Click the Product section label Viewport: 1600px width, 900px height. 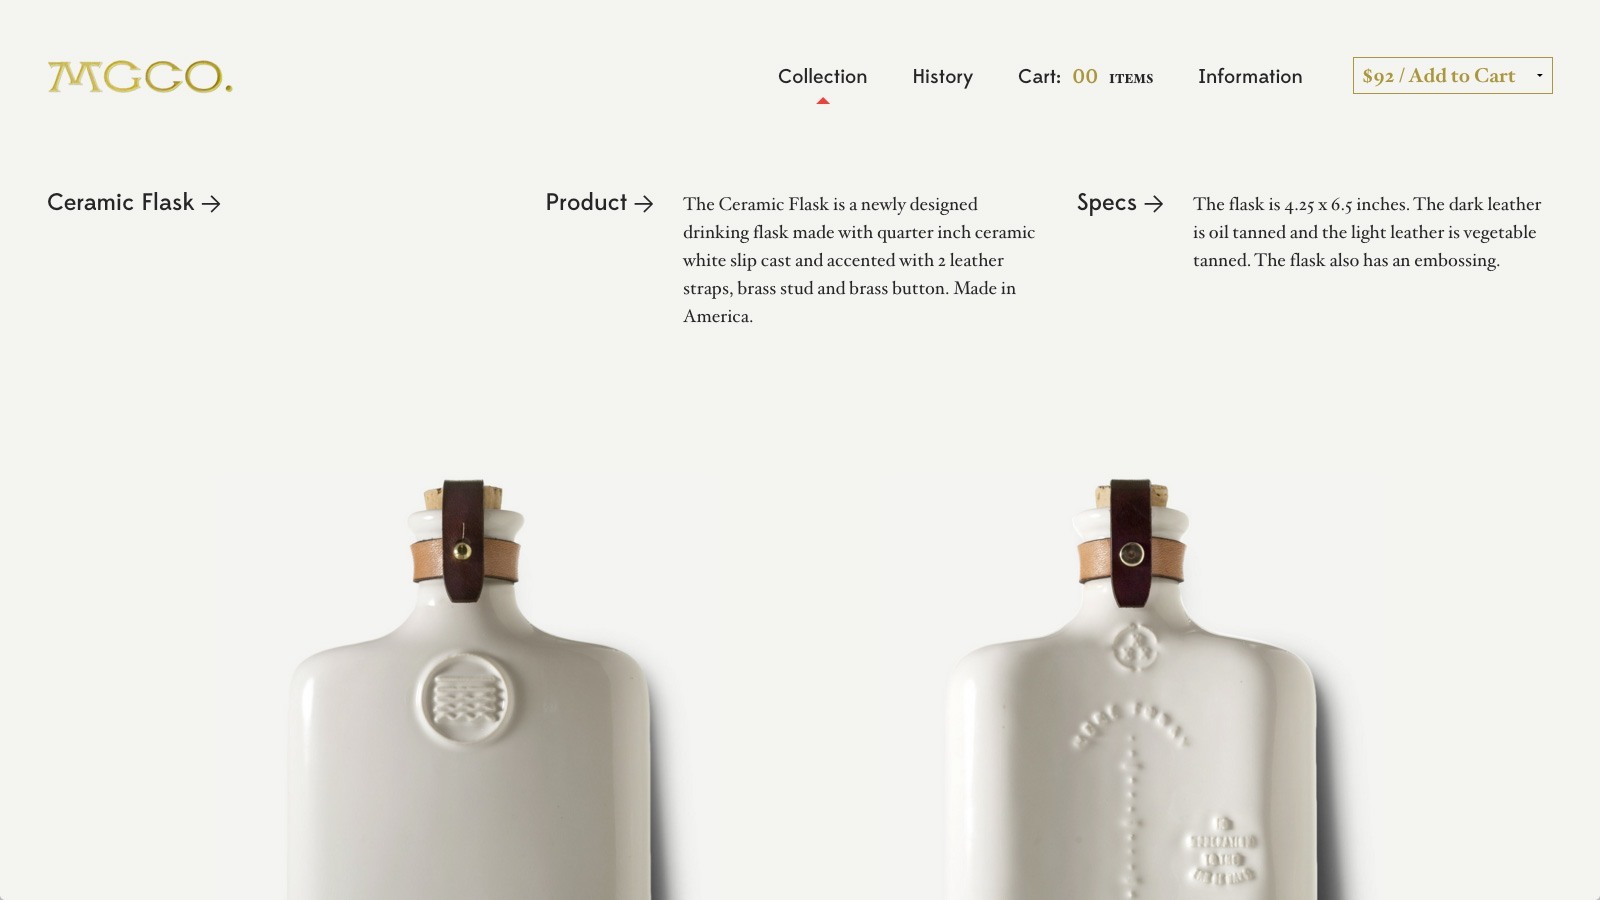(586, 202)
